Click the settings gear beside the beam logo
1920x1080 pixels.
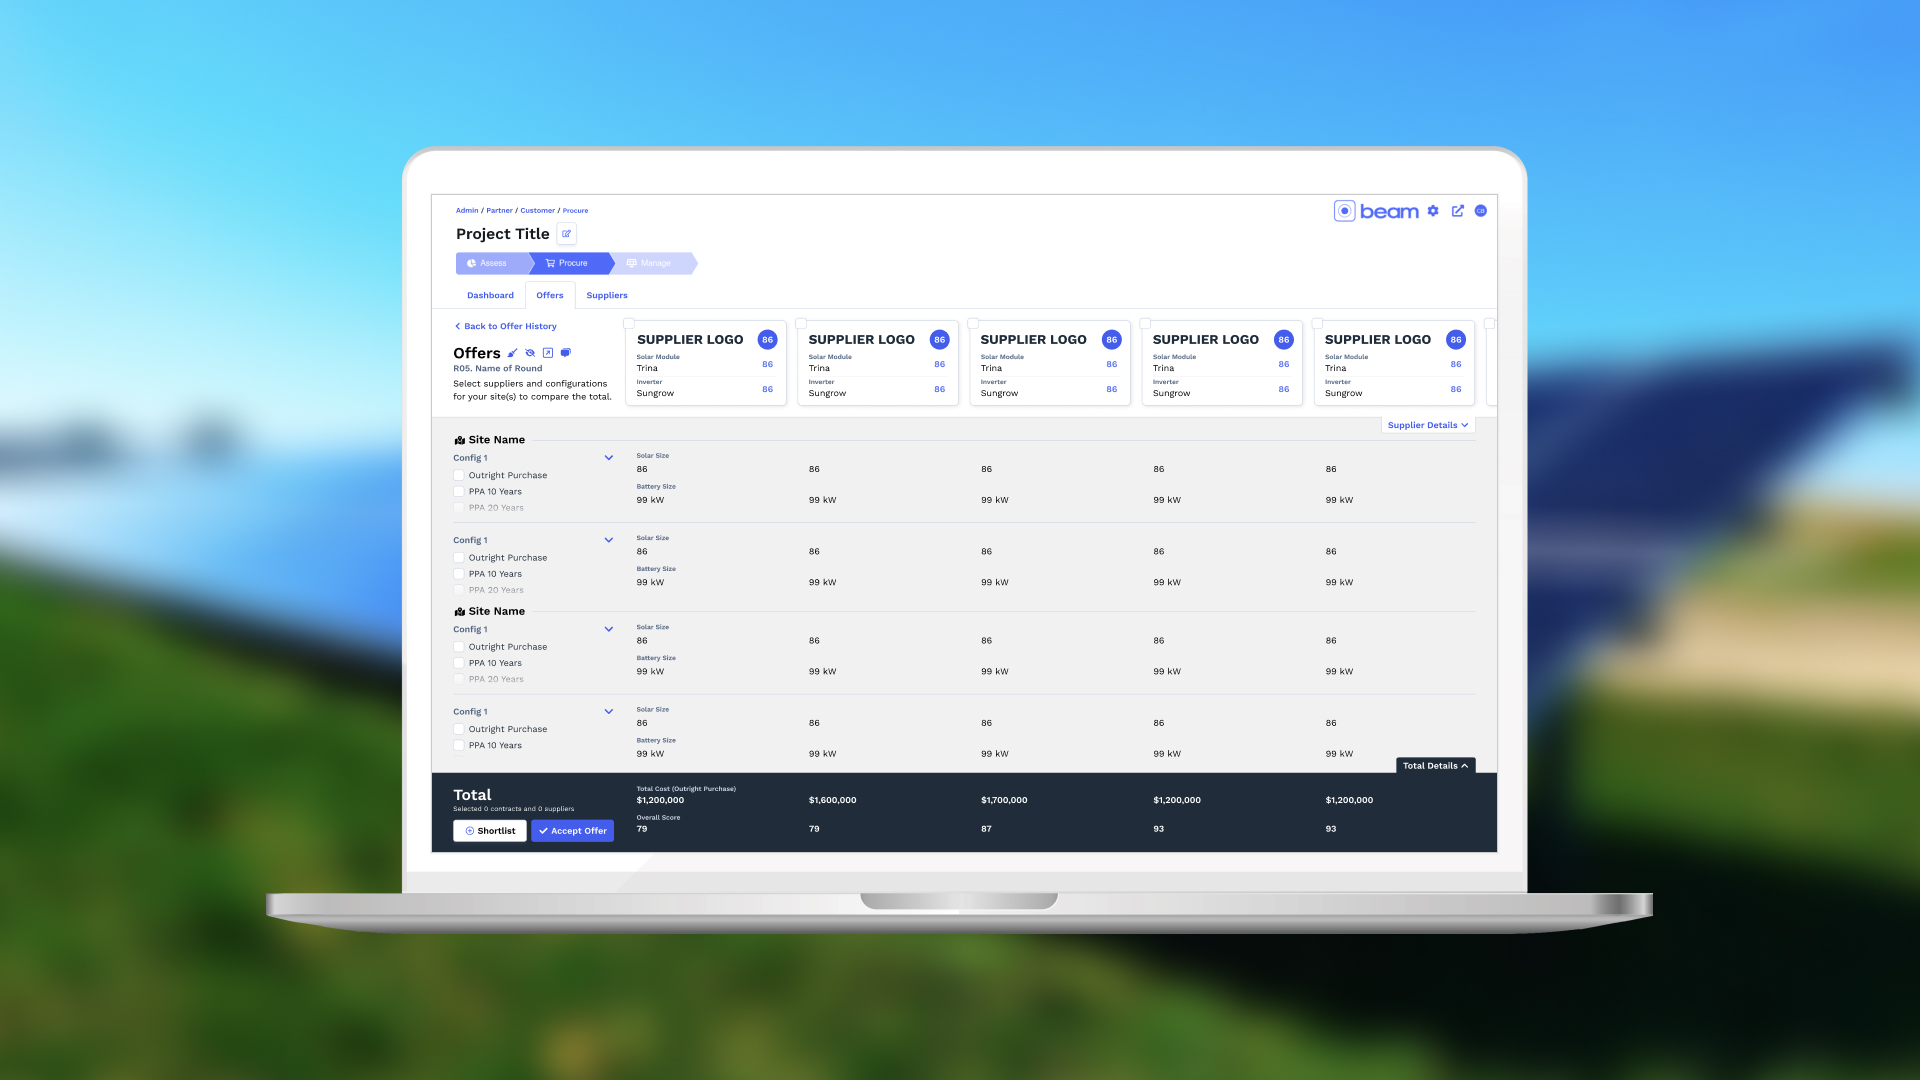[1434, 211]
